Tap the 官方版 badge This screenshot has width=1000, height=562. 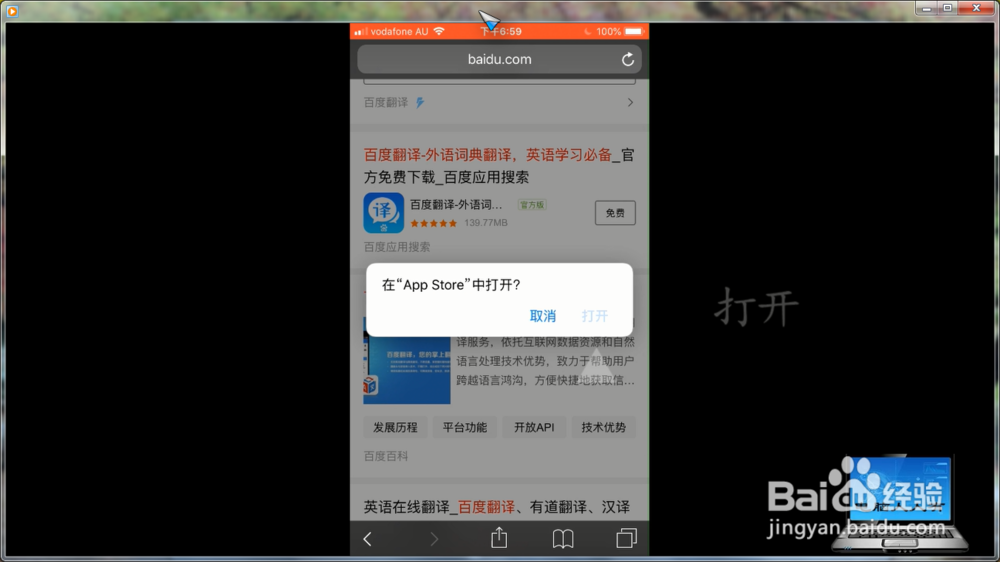pos(532,205)
